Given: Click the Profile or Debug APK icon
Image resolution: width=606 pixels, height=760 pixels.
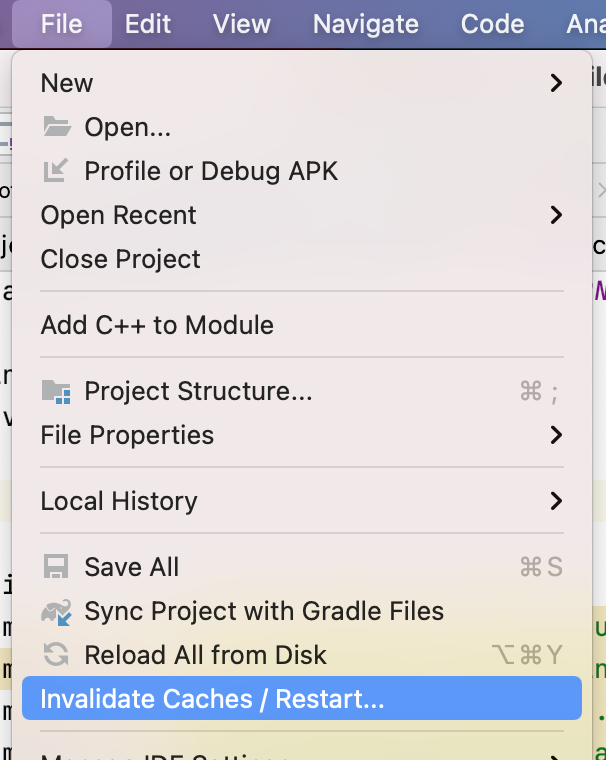Looking at the screenshot, I should pyautogui.click(x=56, y=171).
